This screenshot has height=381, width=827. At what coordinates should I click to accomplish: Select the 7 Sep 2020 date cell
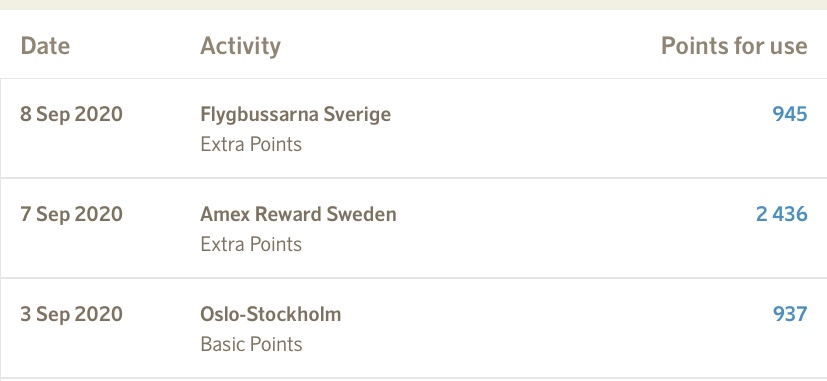coord(71,214)
